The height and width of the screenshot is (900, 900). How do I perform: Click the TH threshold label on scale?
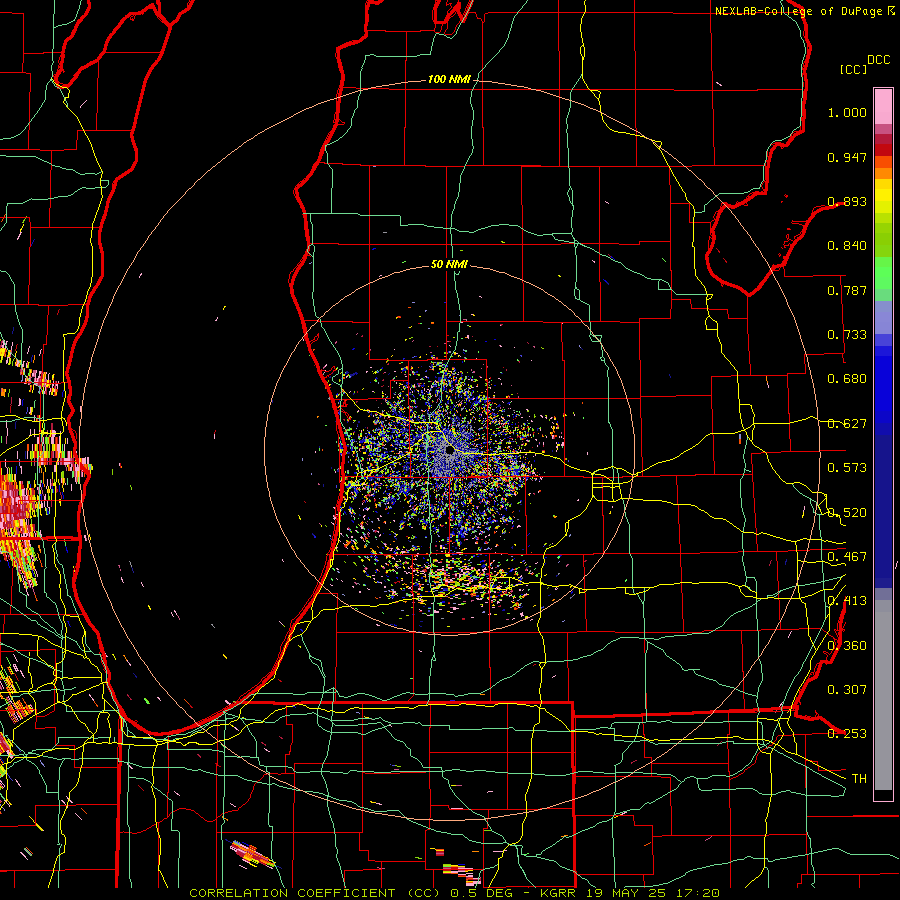click(x=859, y=779)
